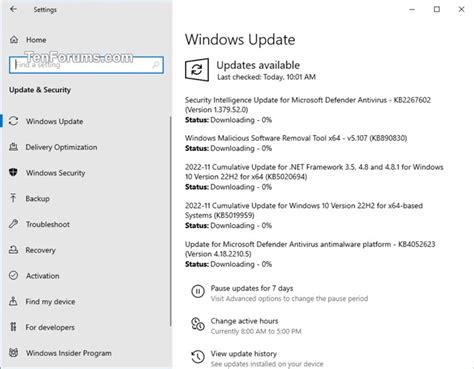Select Backup in the sidebar
The image size is (474, 369).
pos(38,199)
